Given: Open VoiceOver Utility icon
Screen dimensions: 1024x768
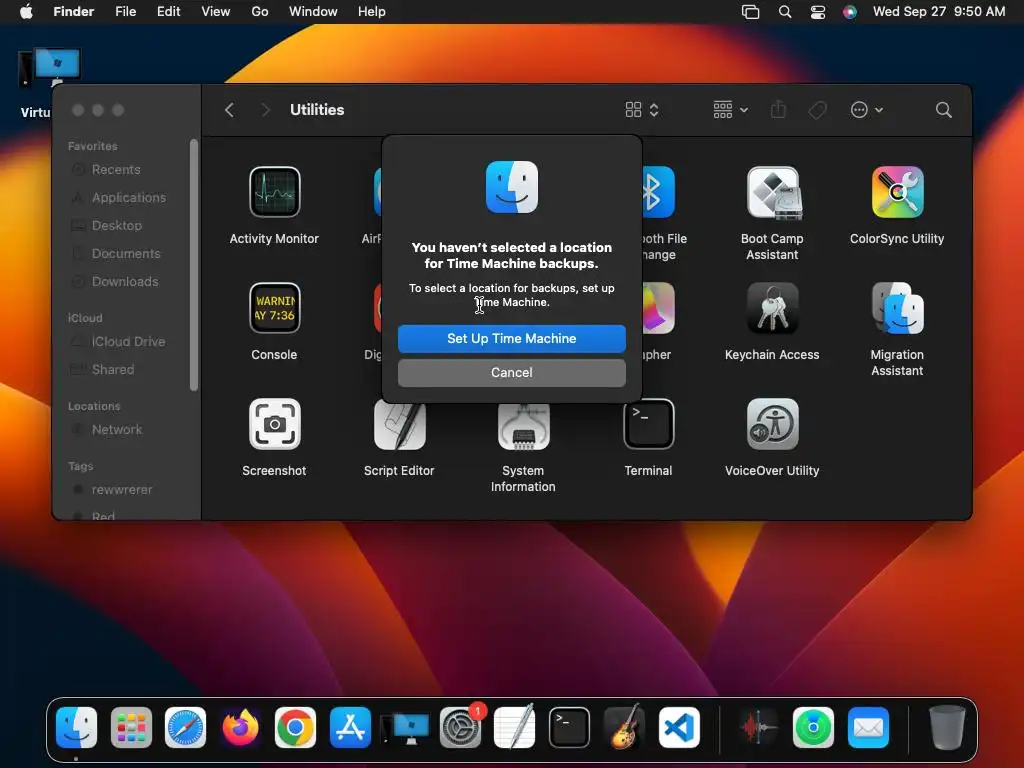Looking at the screenshot, I should (x=773, y=424).
